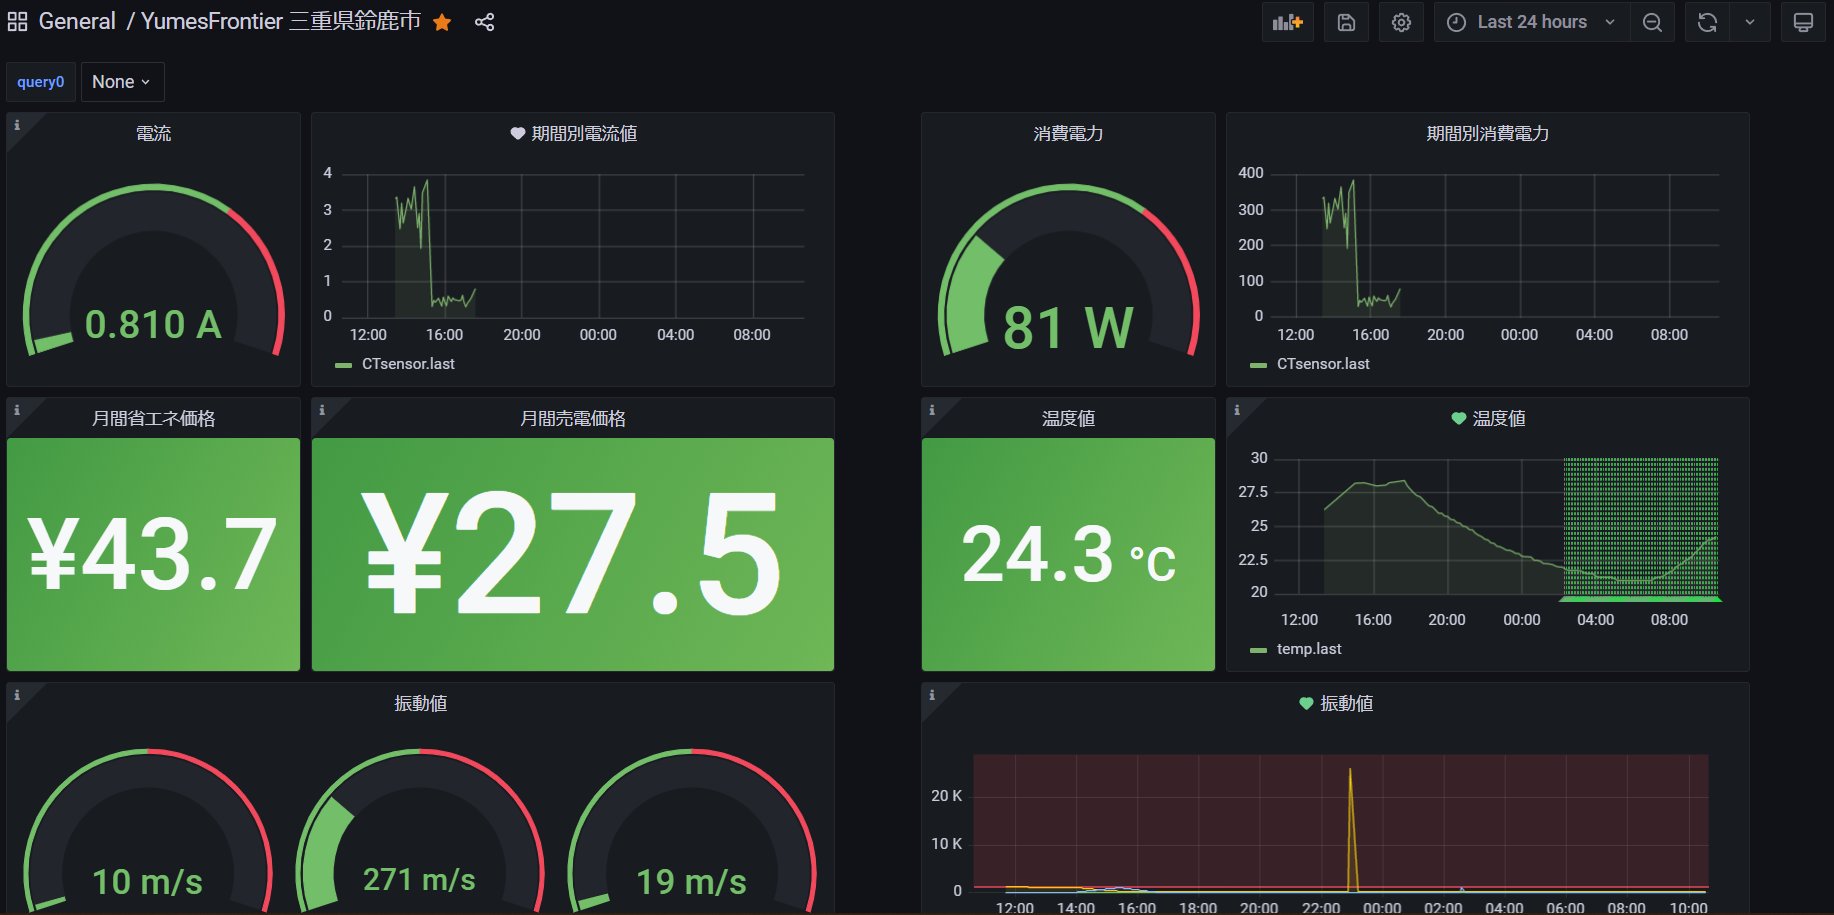
Task: Click the 24.3 °C stat value
Action: [1068, 555]
